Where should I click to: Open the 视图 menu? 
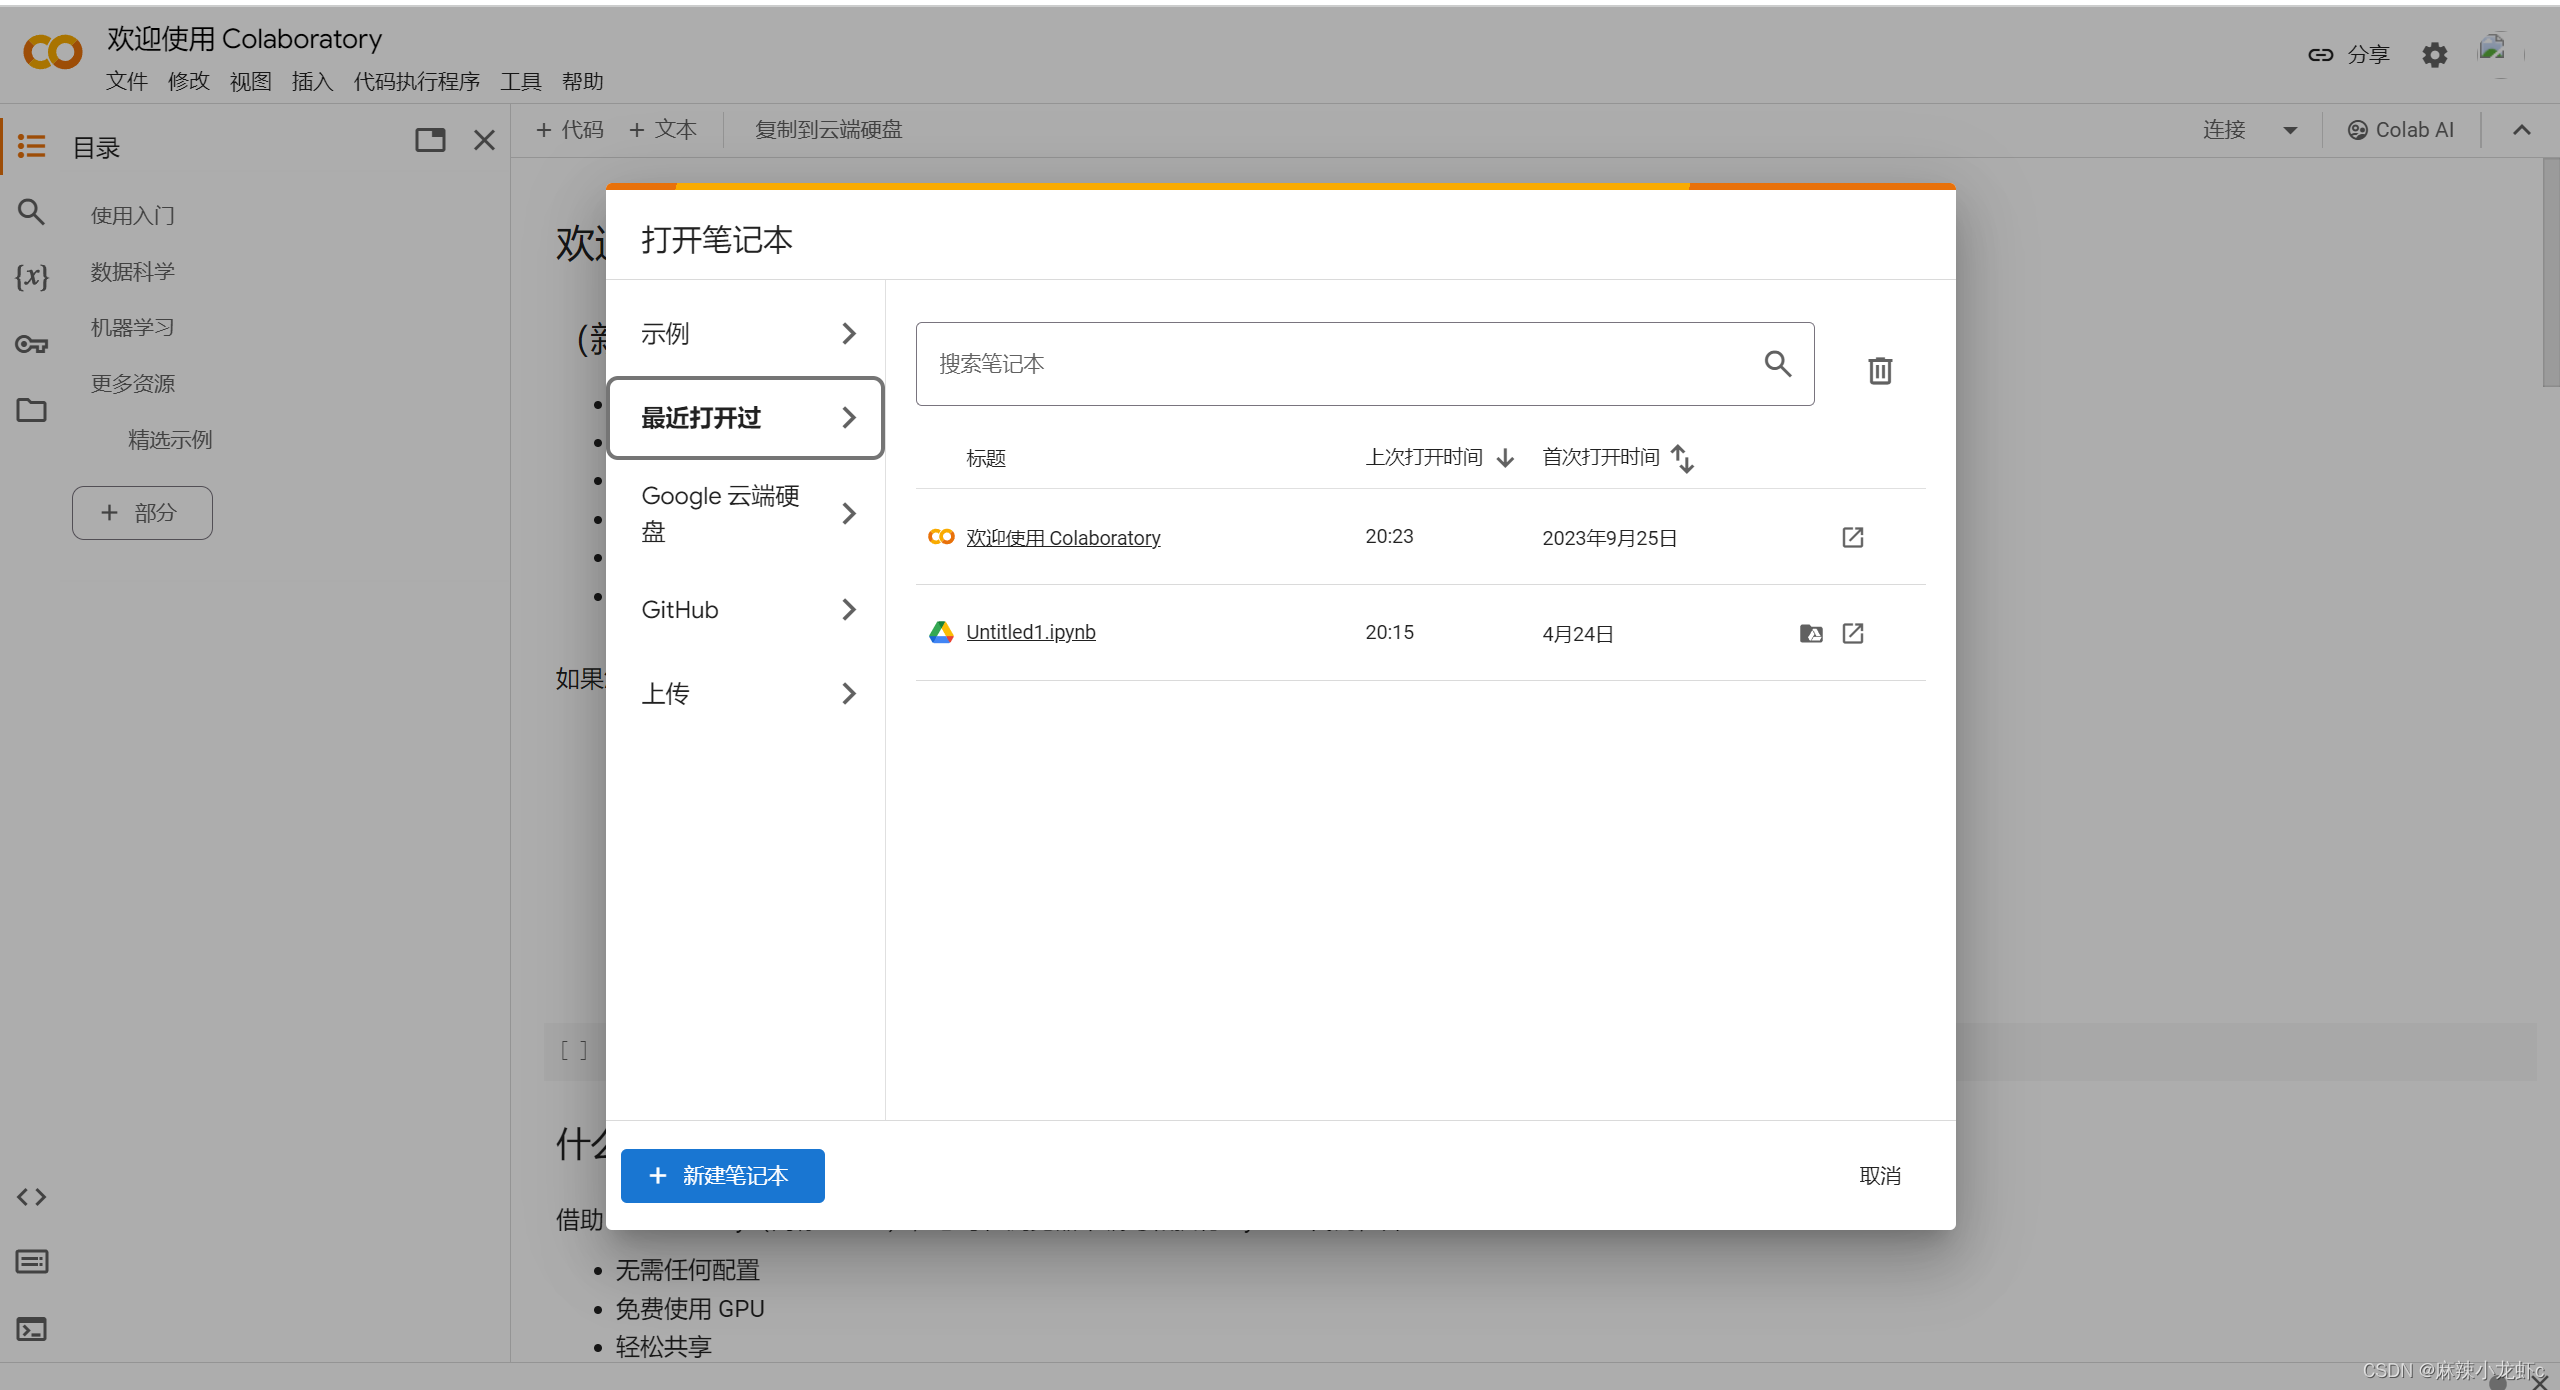pos(251,81)
